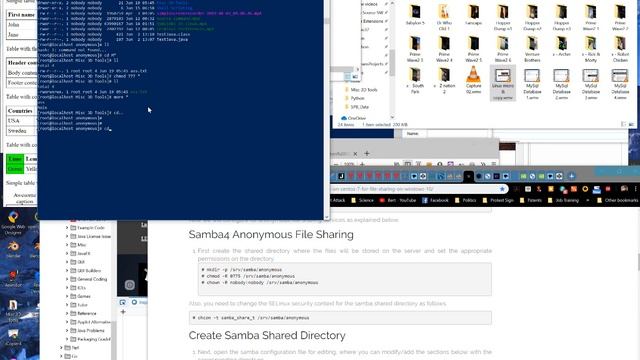Open OneDrive in Explorer navigation pane
640x360 pixels.
(x=353, y=118)
